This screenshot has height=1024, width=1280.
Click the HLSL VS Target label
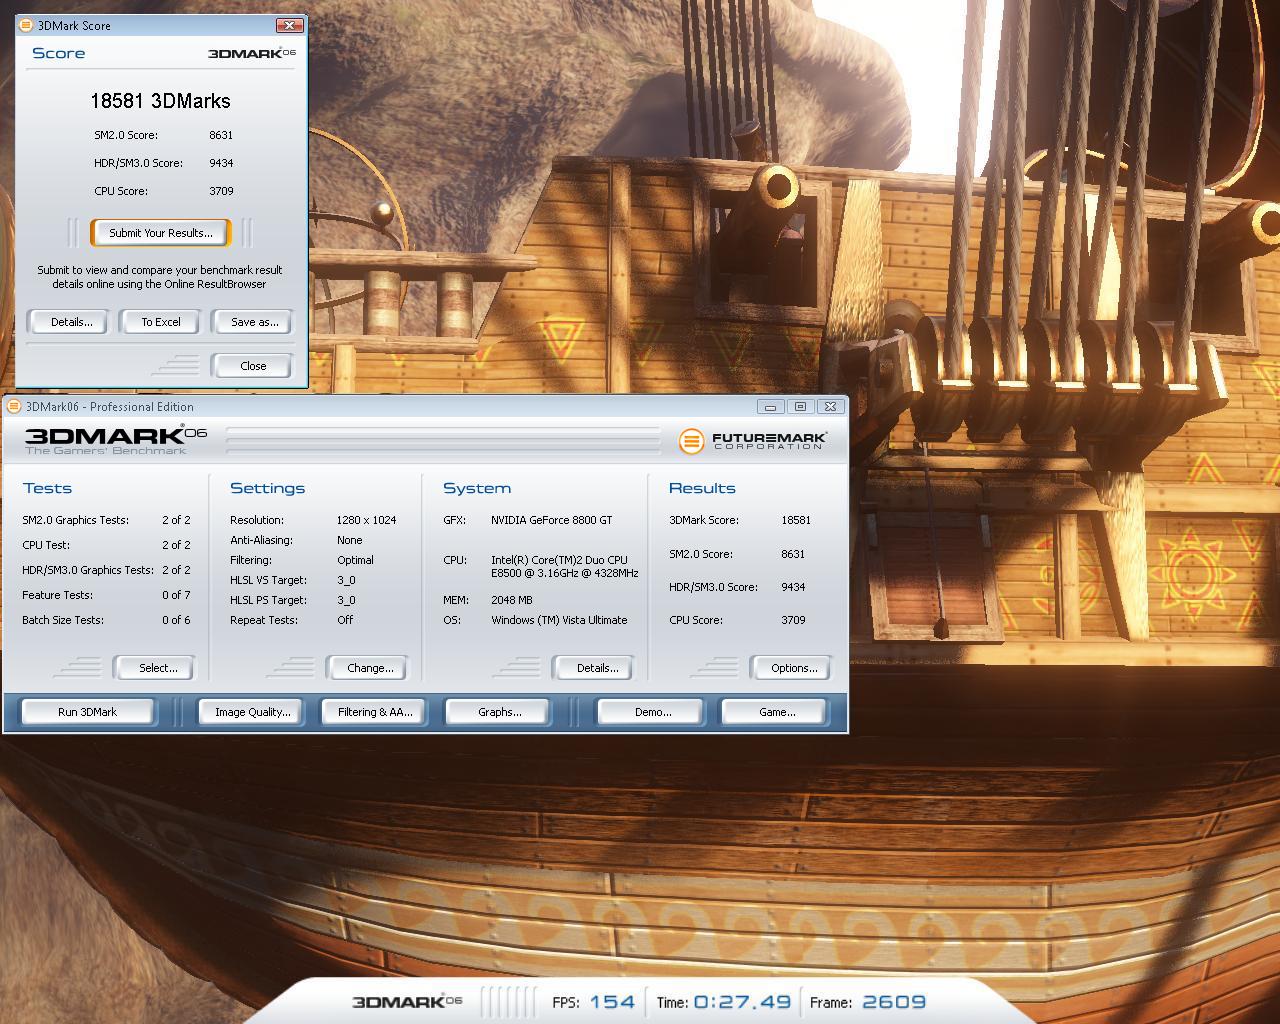click(268, 580)
